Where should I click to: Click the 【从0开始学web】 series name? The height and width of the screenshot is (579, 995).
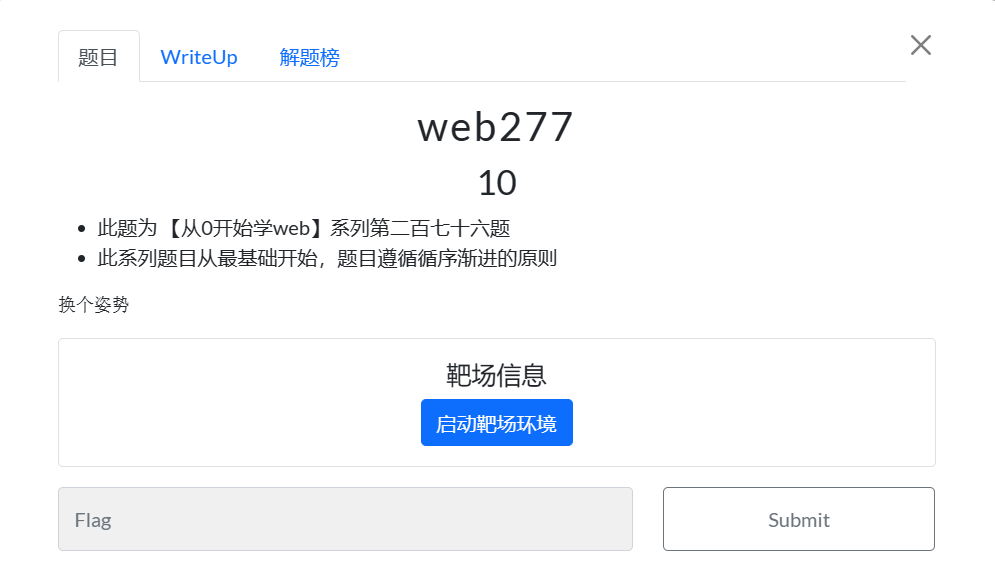[244, 228]
